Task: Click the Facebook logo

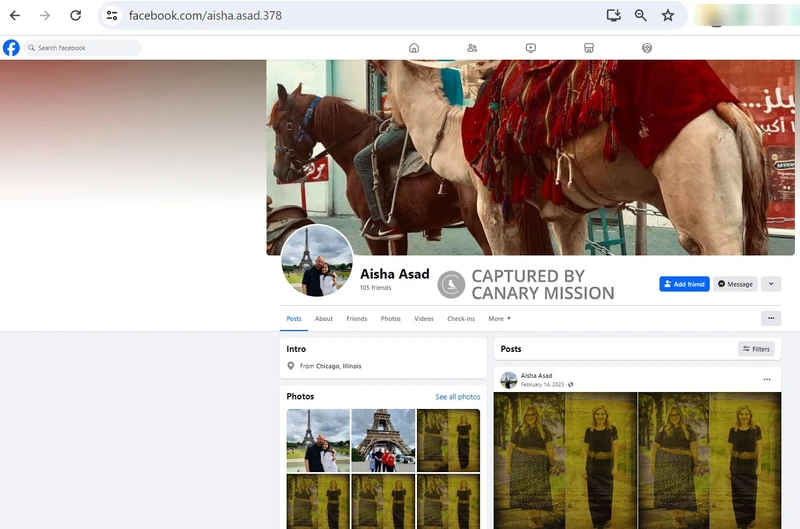Action: (x=11, y=47)
